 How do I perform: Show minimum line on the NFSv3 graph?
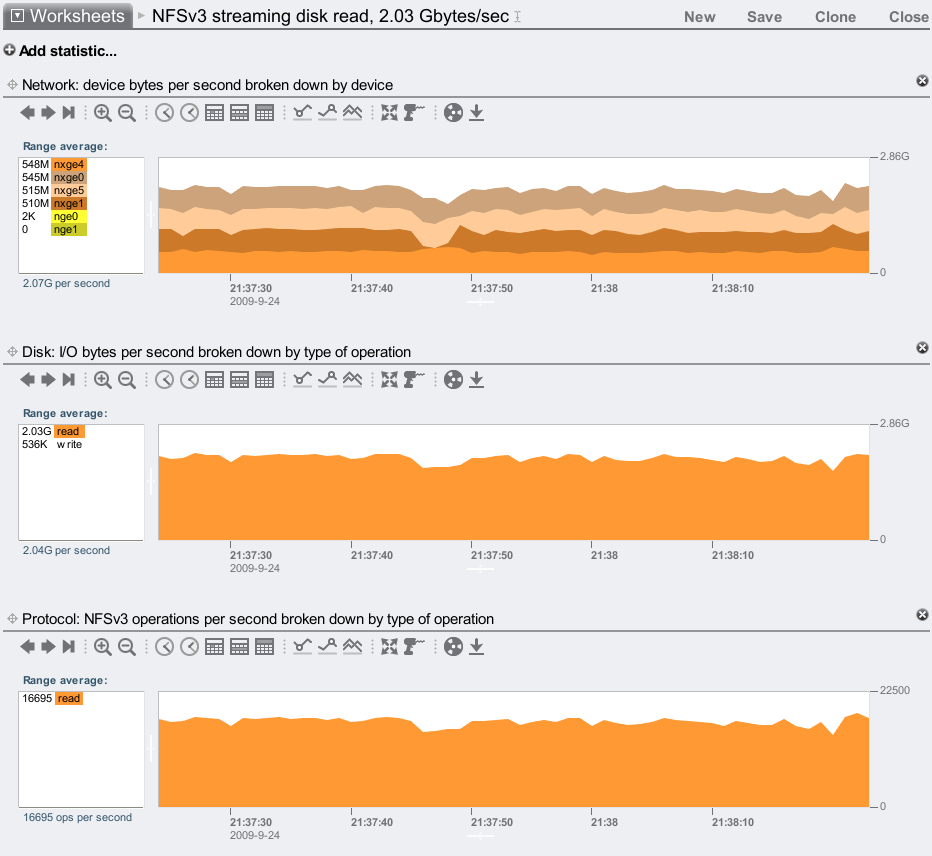point(303,647)
